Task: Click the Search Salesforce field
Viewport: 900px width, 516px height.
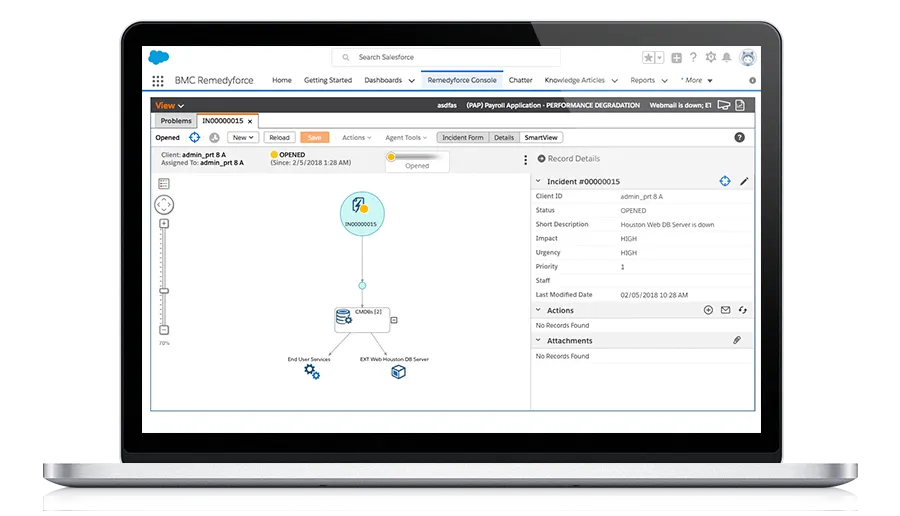Action: (446, 57)
